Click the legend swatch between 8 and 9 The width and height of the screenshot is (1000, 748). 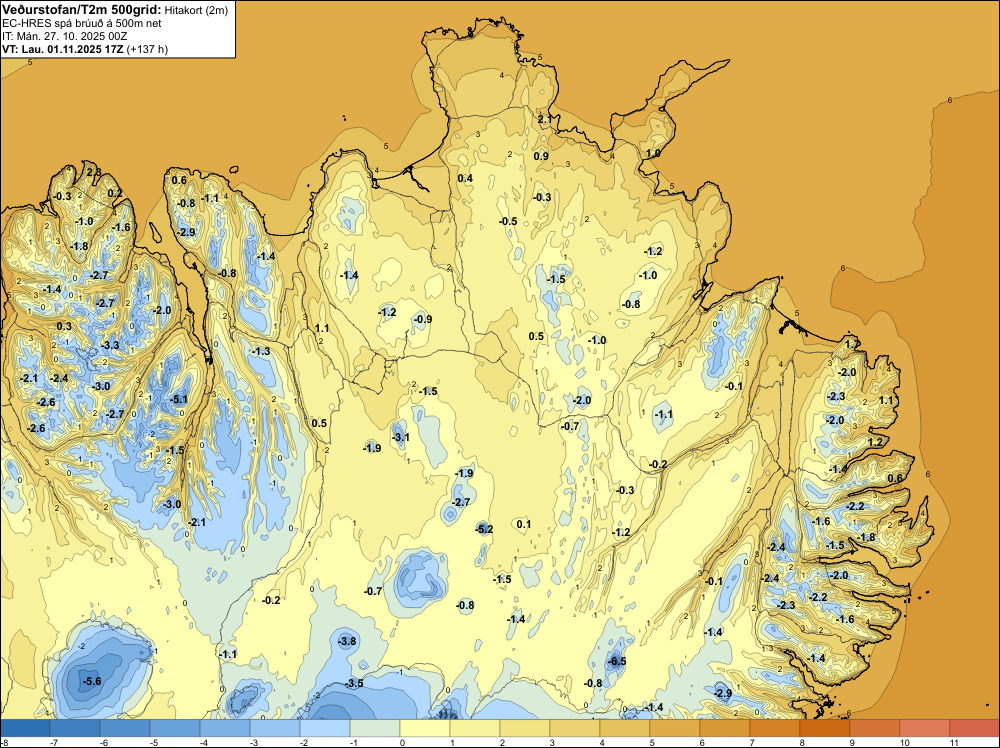825,728
